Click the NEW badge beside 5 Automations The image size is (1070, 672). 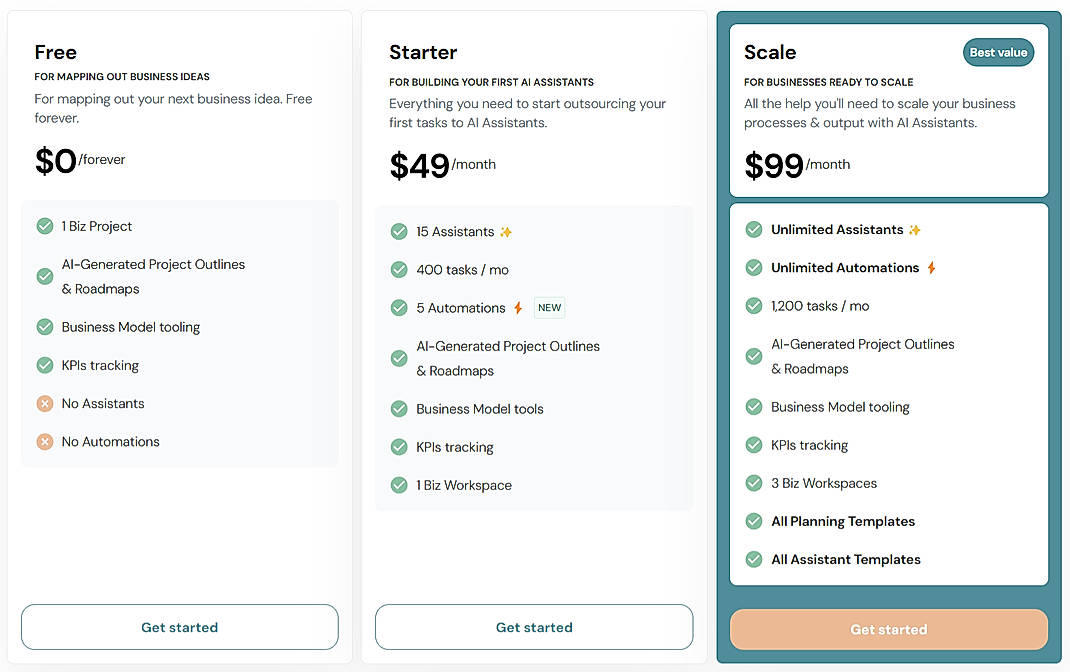[549, 307]
